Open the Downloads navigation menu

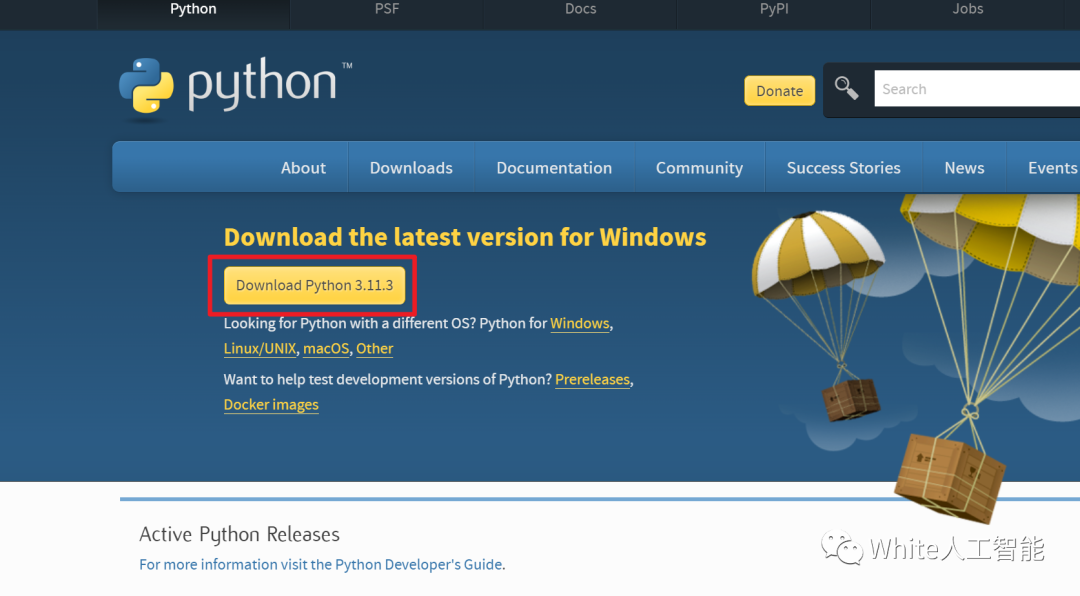pos(411,168)
